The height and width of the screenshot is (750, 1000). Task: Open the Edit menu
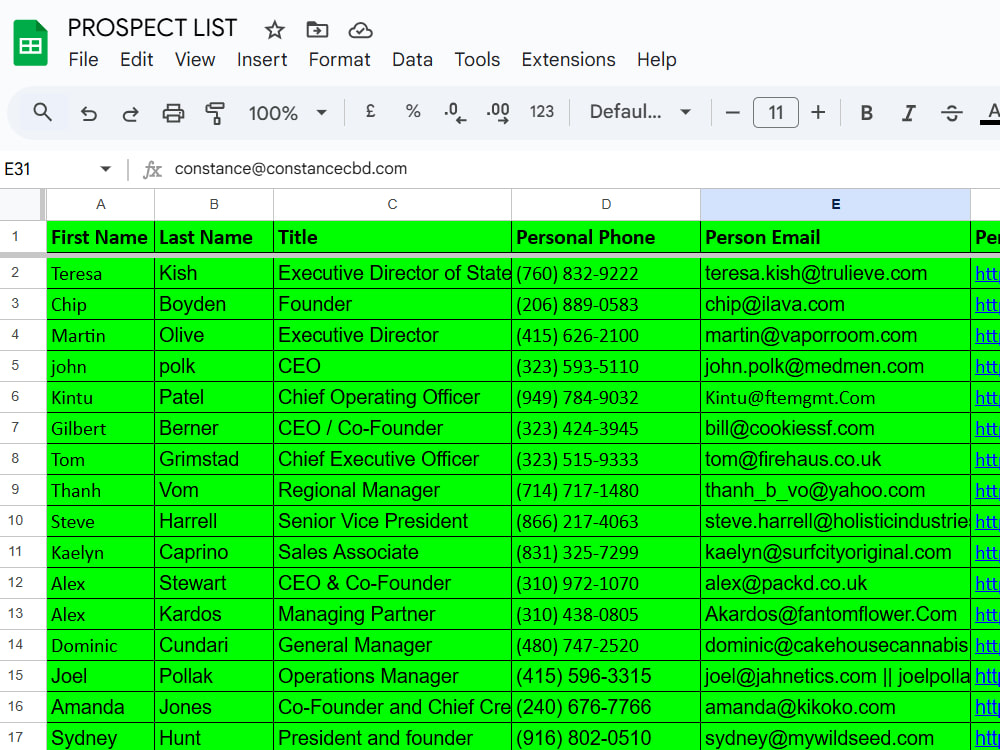[136, 59]
